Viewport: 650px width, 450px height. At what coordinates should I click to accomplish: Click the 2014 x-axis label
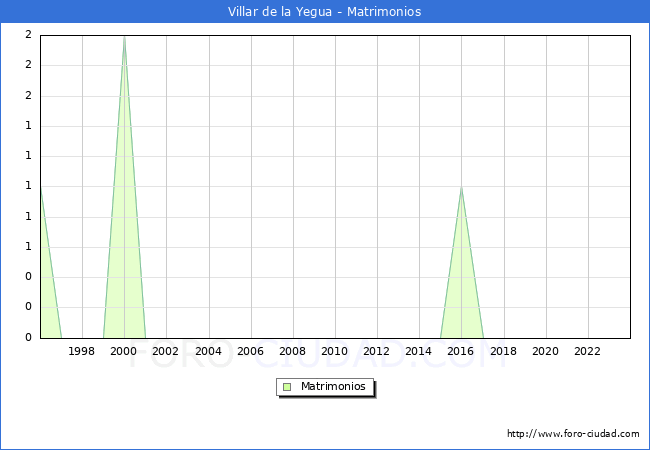[419, 351]
